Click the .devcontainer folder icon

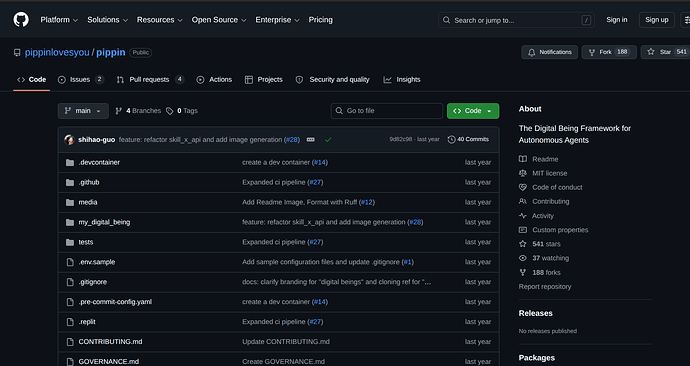point(70,163)
